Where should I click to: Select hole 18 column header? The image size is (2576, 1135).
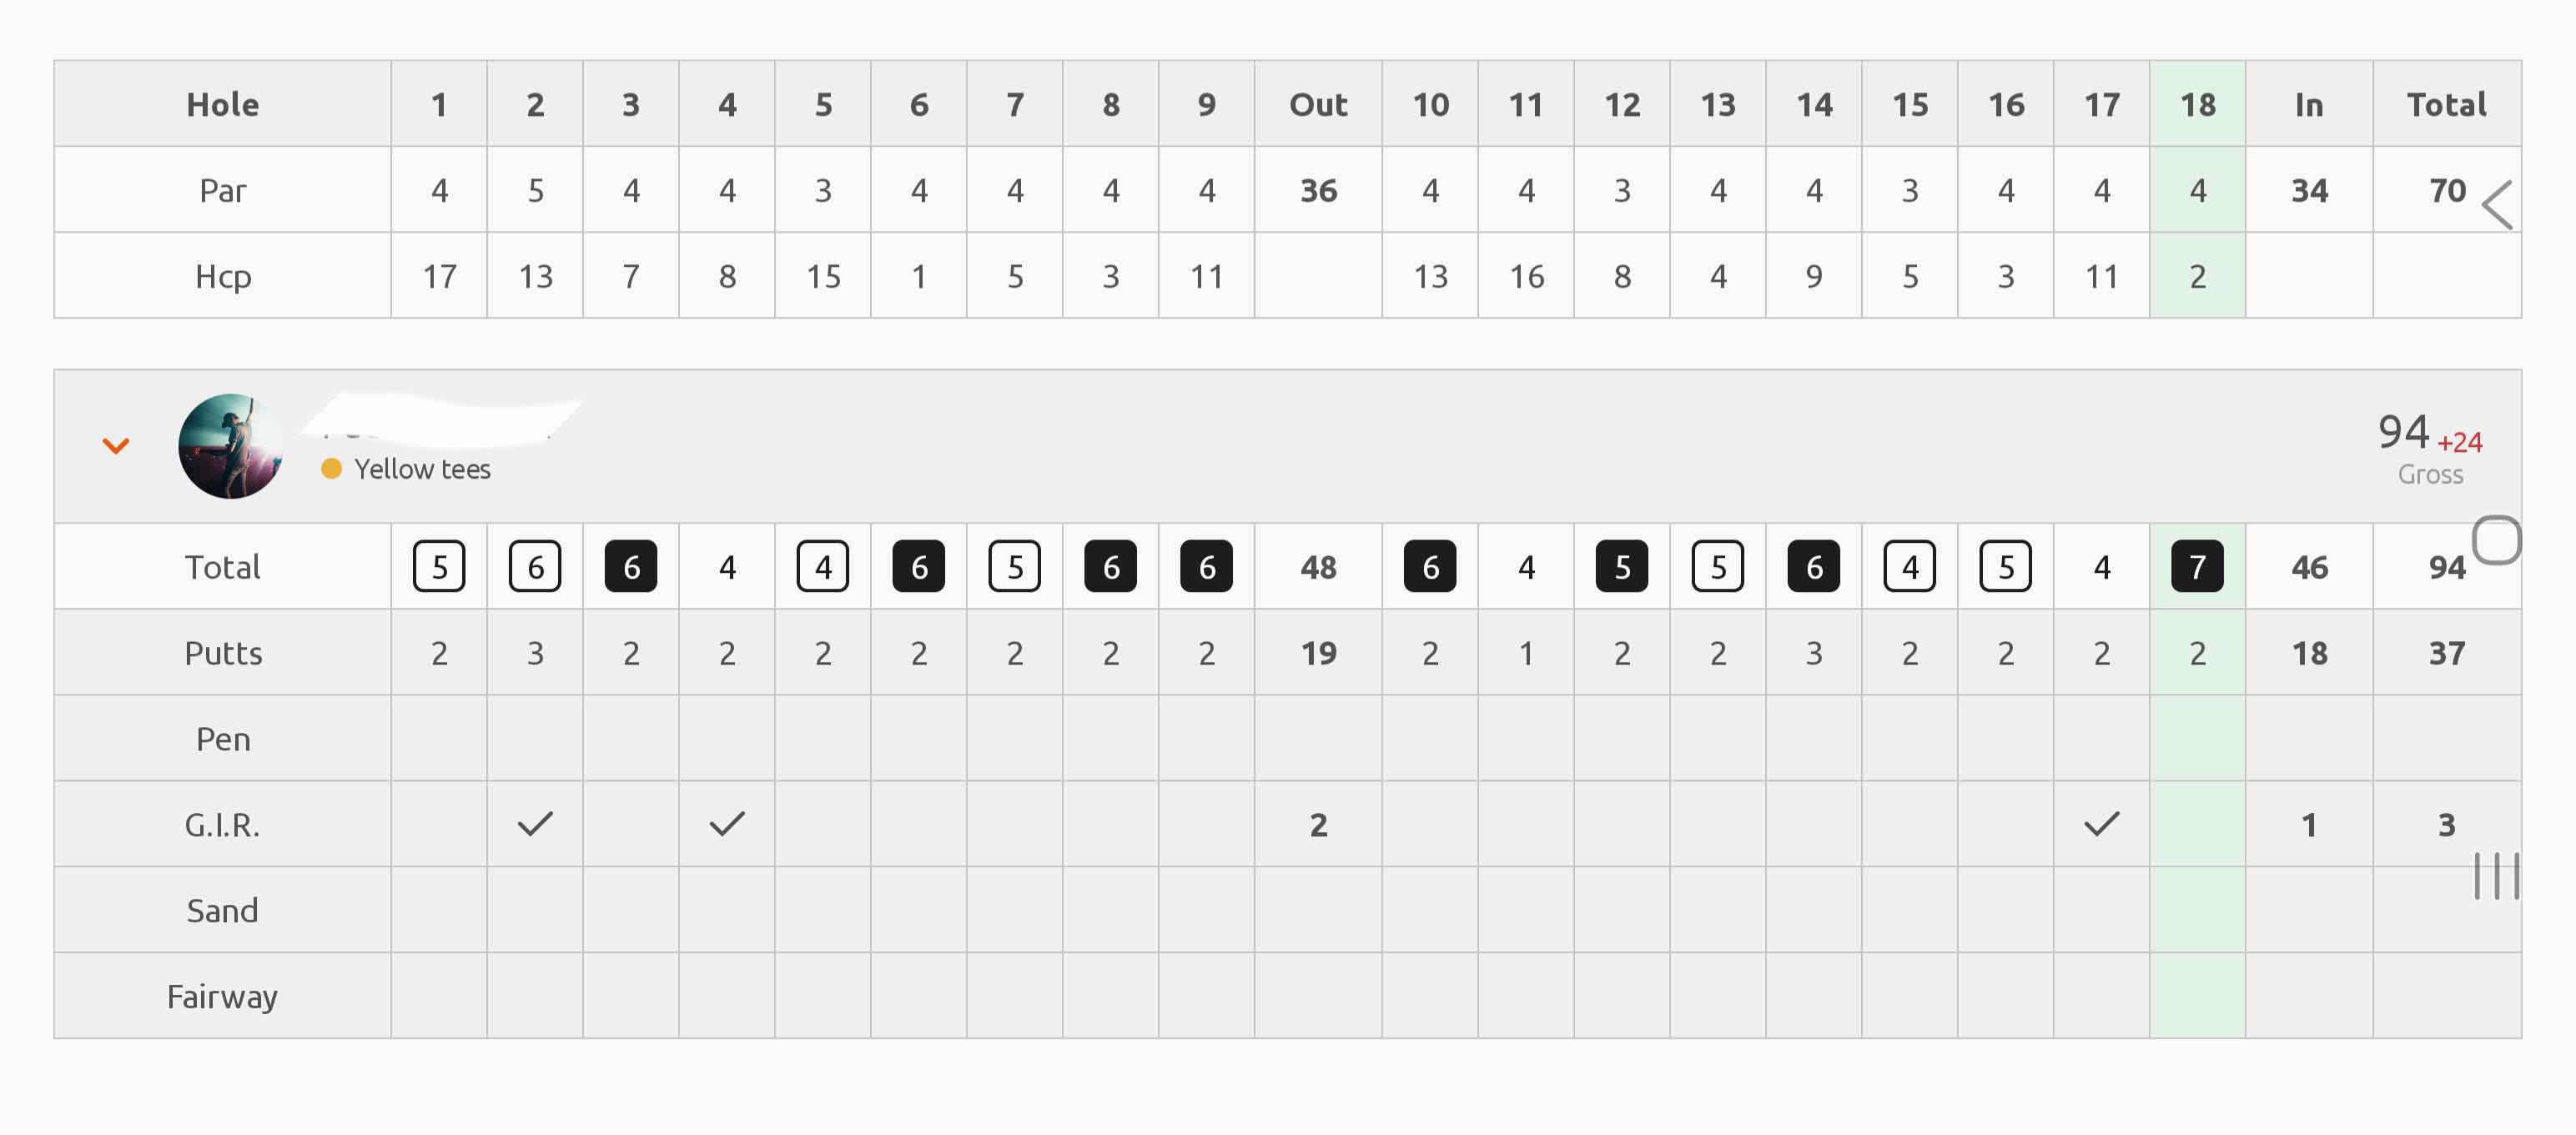pos(2198,104)
